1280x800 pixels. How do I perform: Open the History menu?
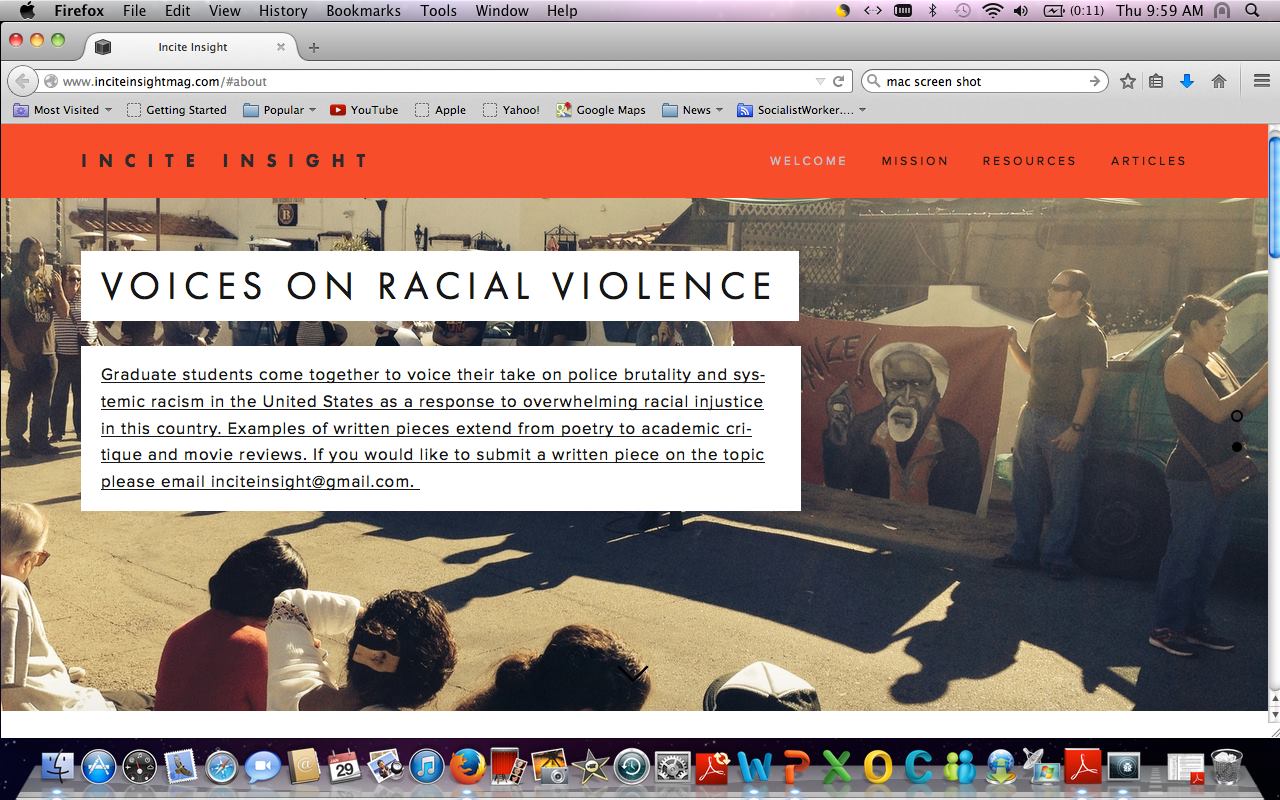point(283,11)
